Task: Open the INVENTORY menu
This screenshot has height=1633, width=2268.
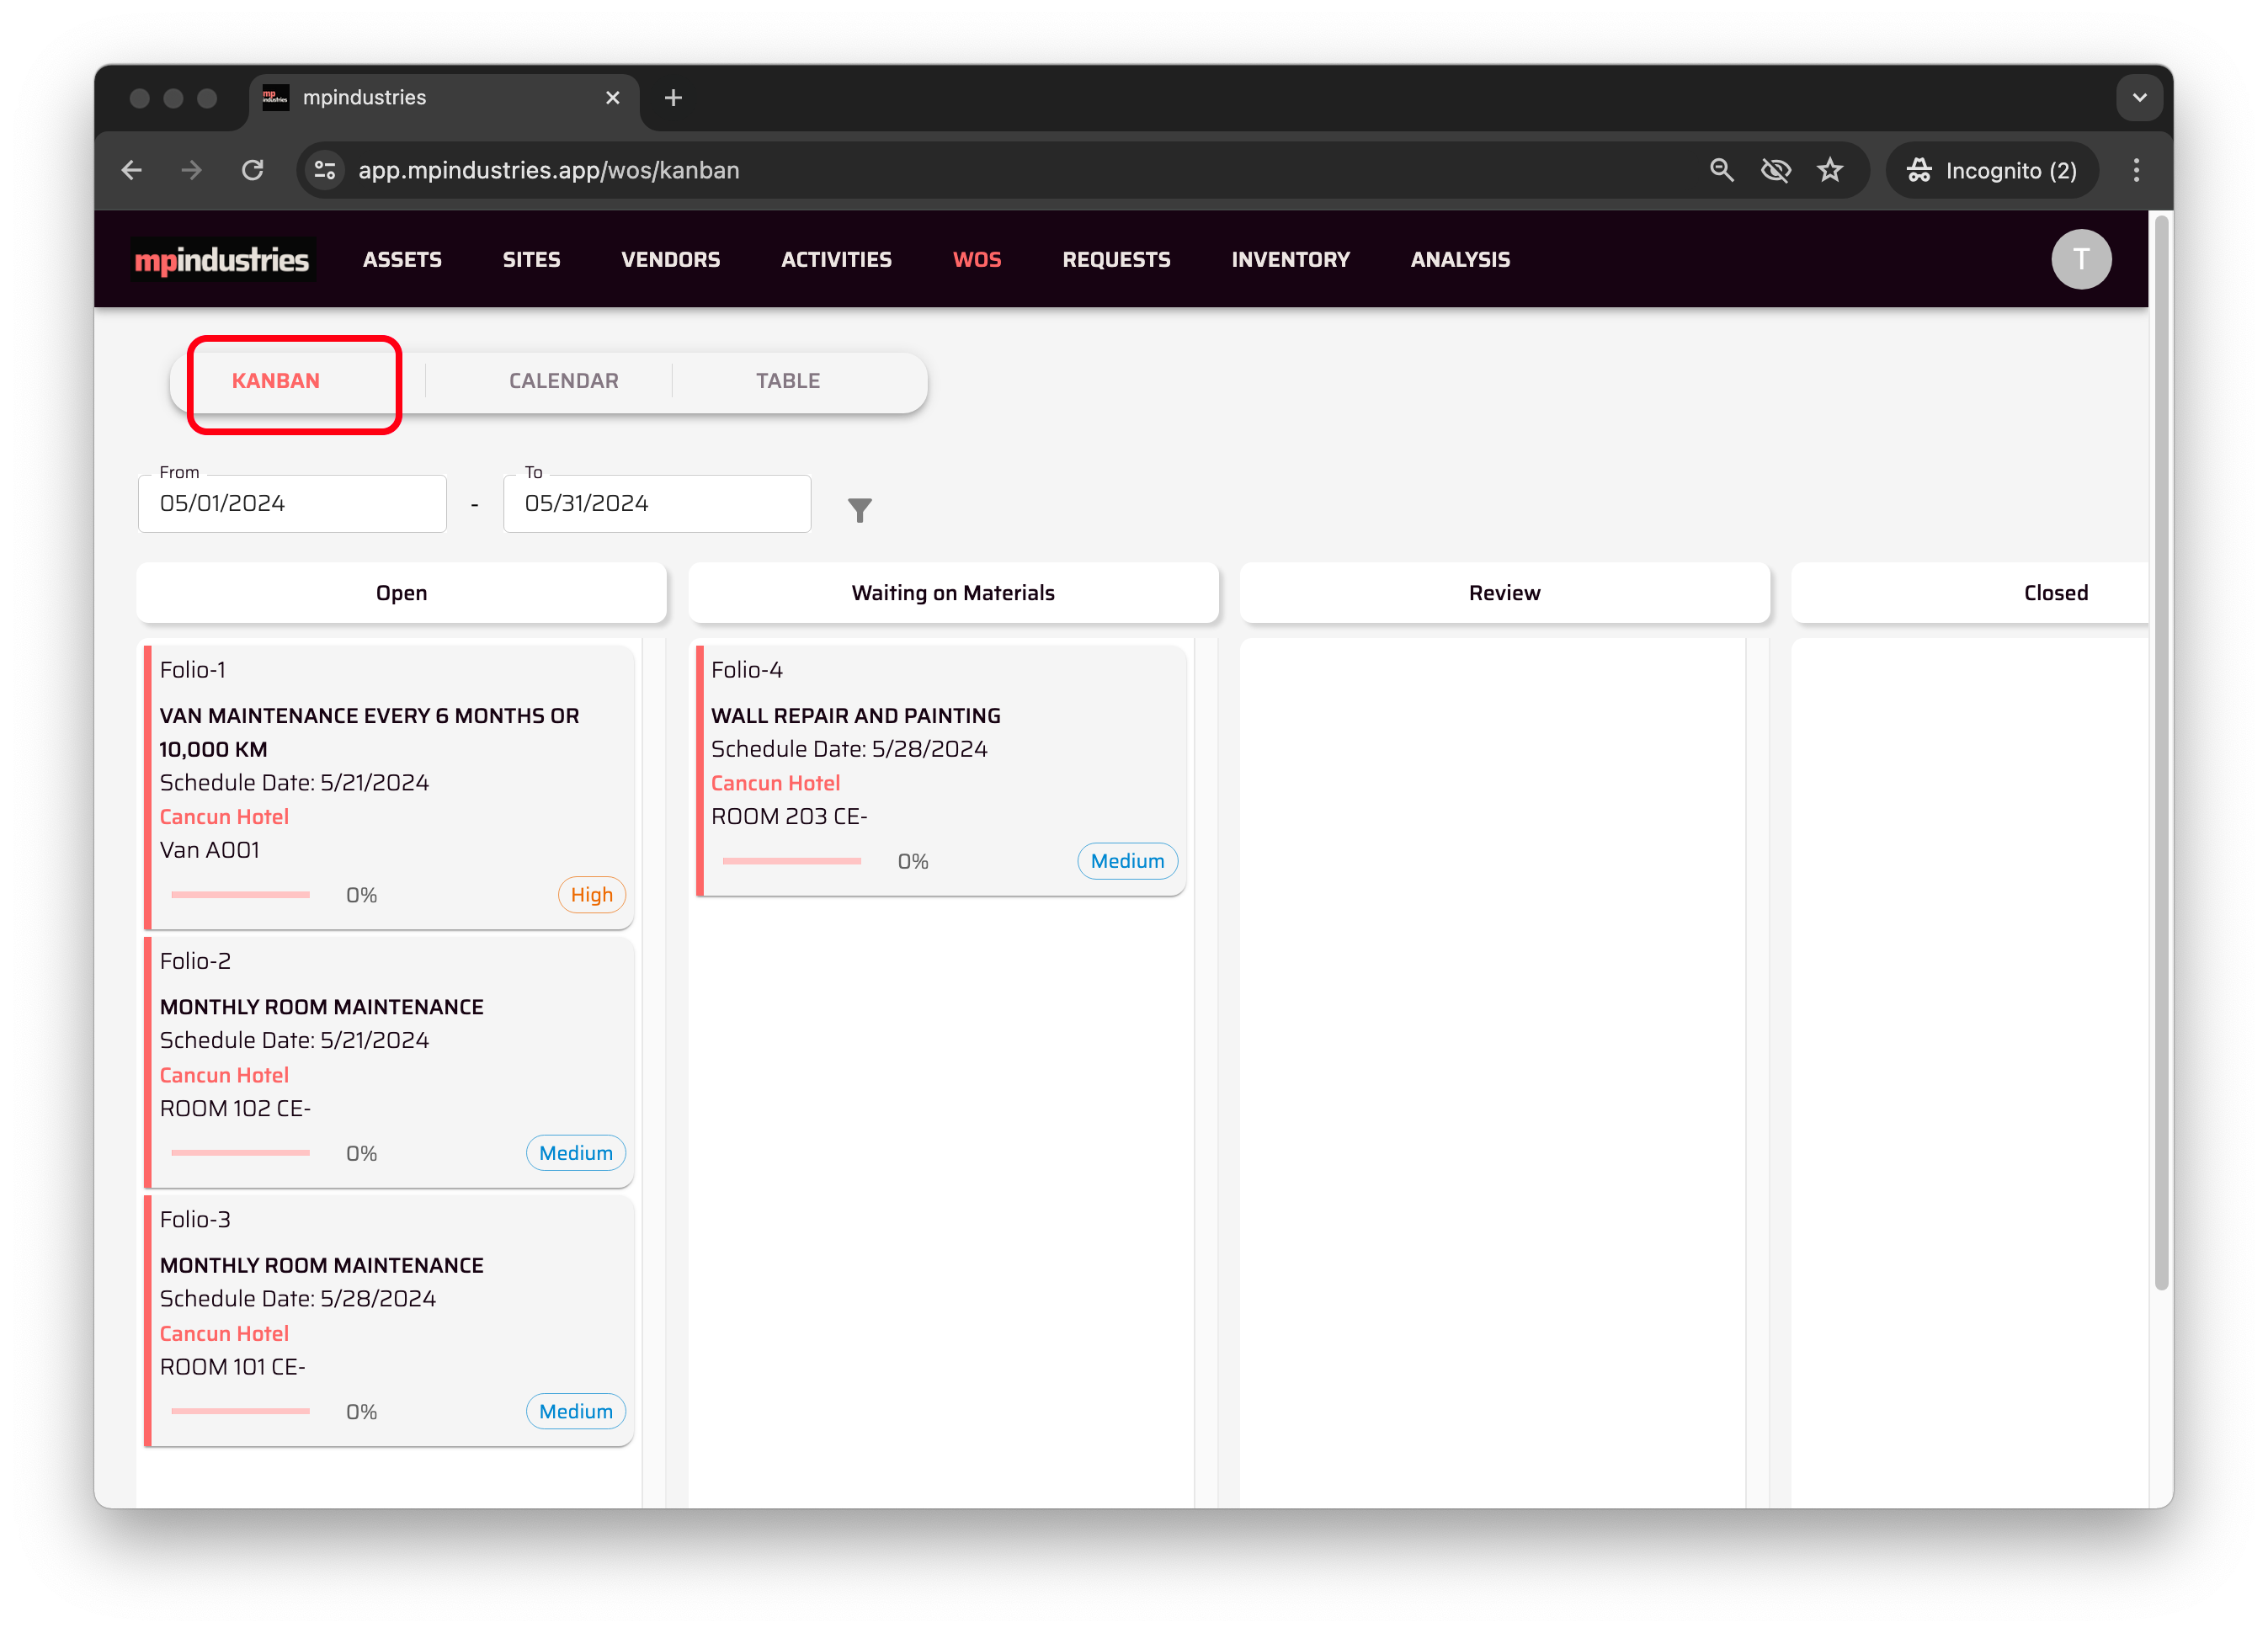Action: pos(1290,260)
